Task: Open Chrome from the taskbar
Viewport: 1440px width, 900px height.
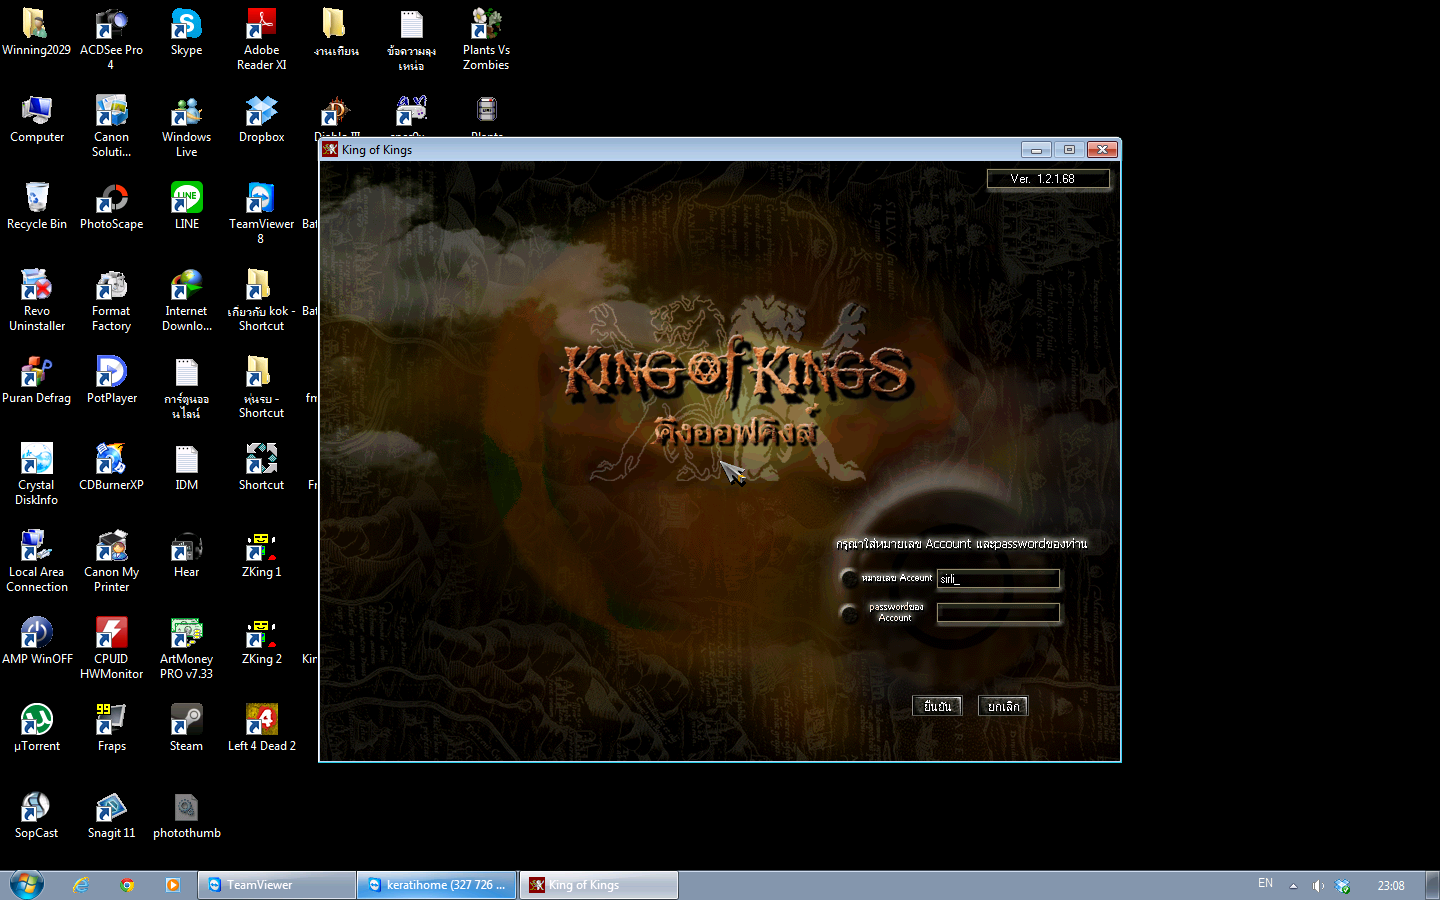Action: (x=127, y=885)
